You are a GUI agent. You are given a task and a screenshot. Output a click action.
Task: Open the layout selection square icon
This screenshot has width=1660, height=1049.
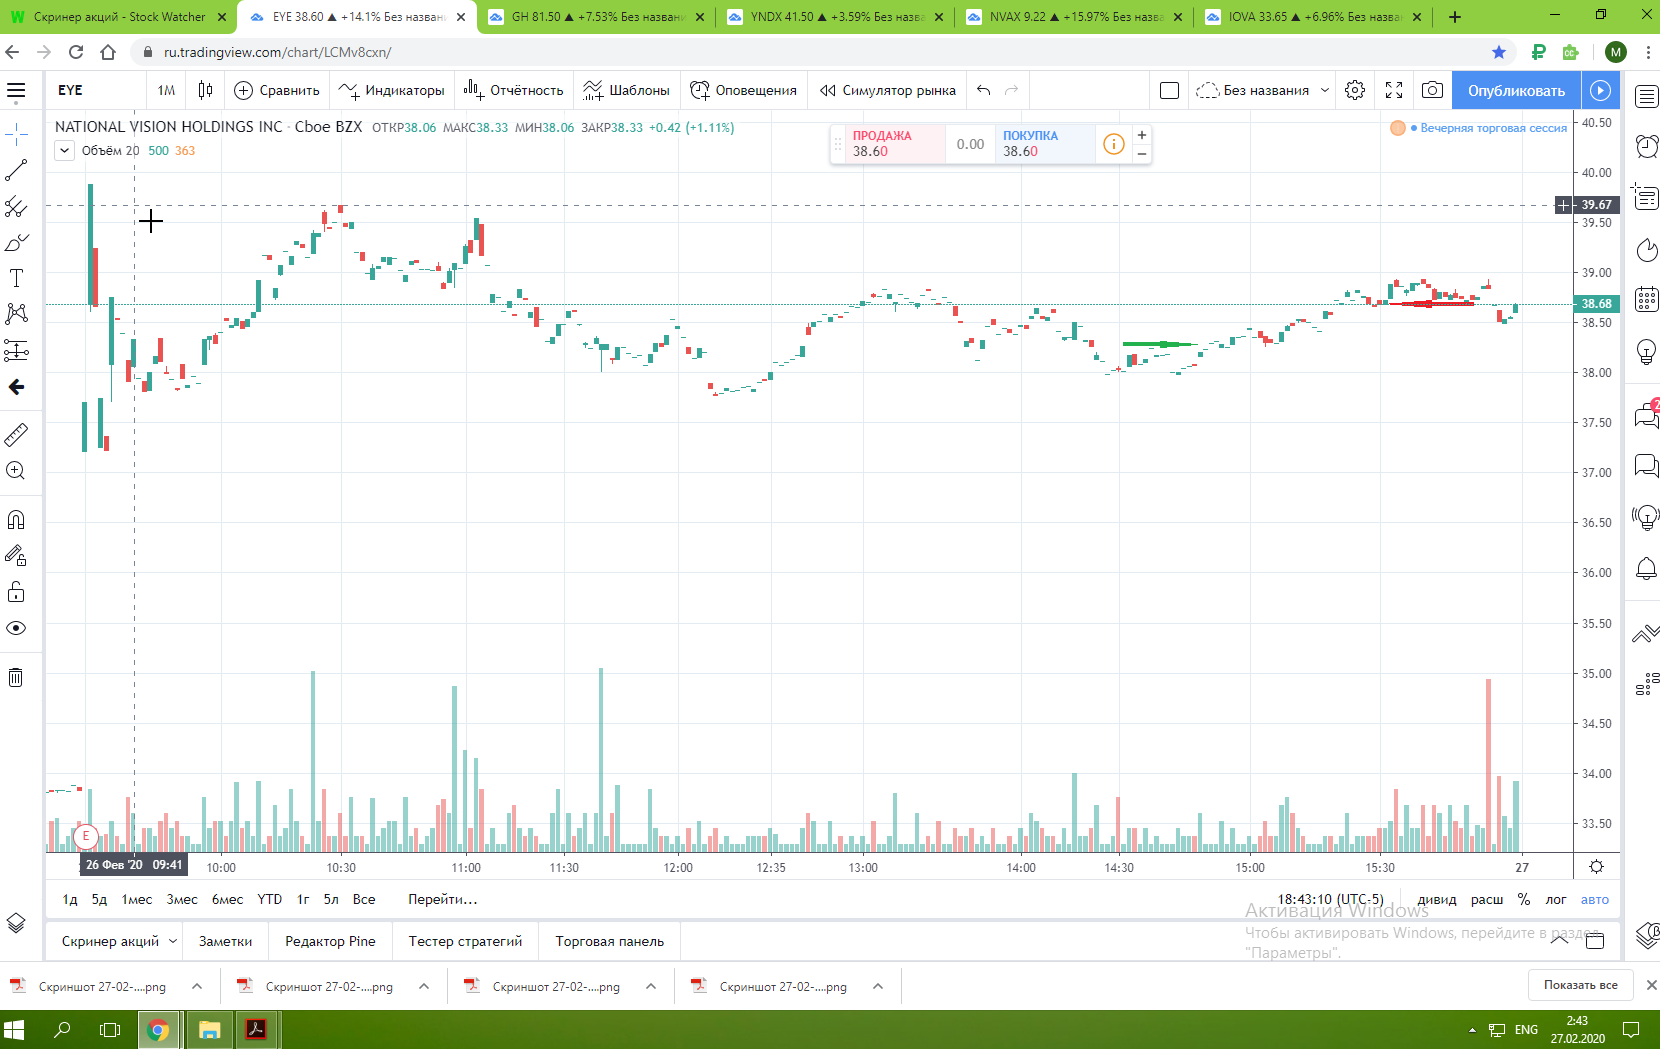1169,90
